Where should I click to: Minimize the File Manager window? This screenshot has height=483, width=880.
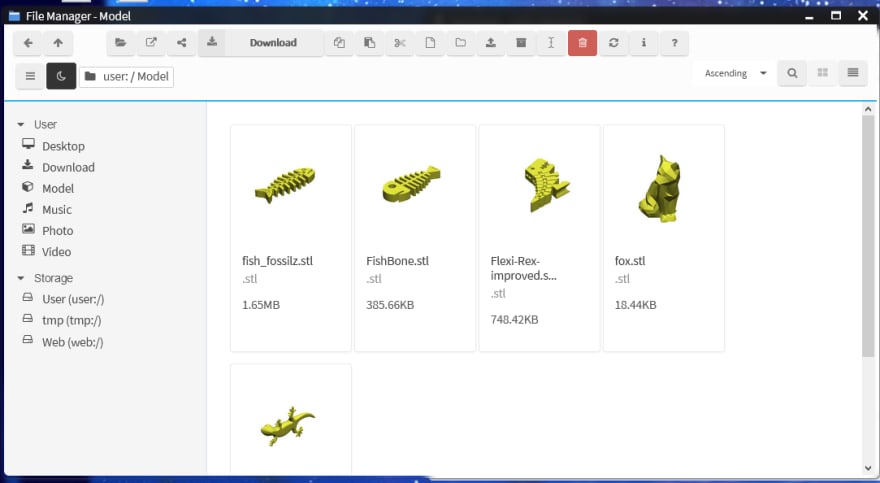[809, 16]
